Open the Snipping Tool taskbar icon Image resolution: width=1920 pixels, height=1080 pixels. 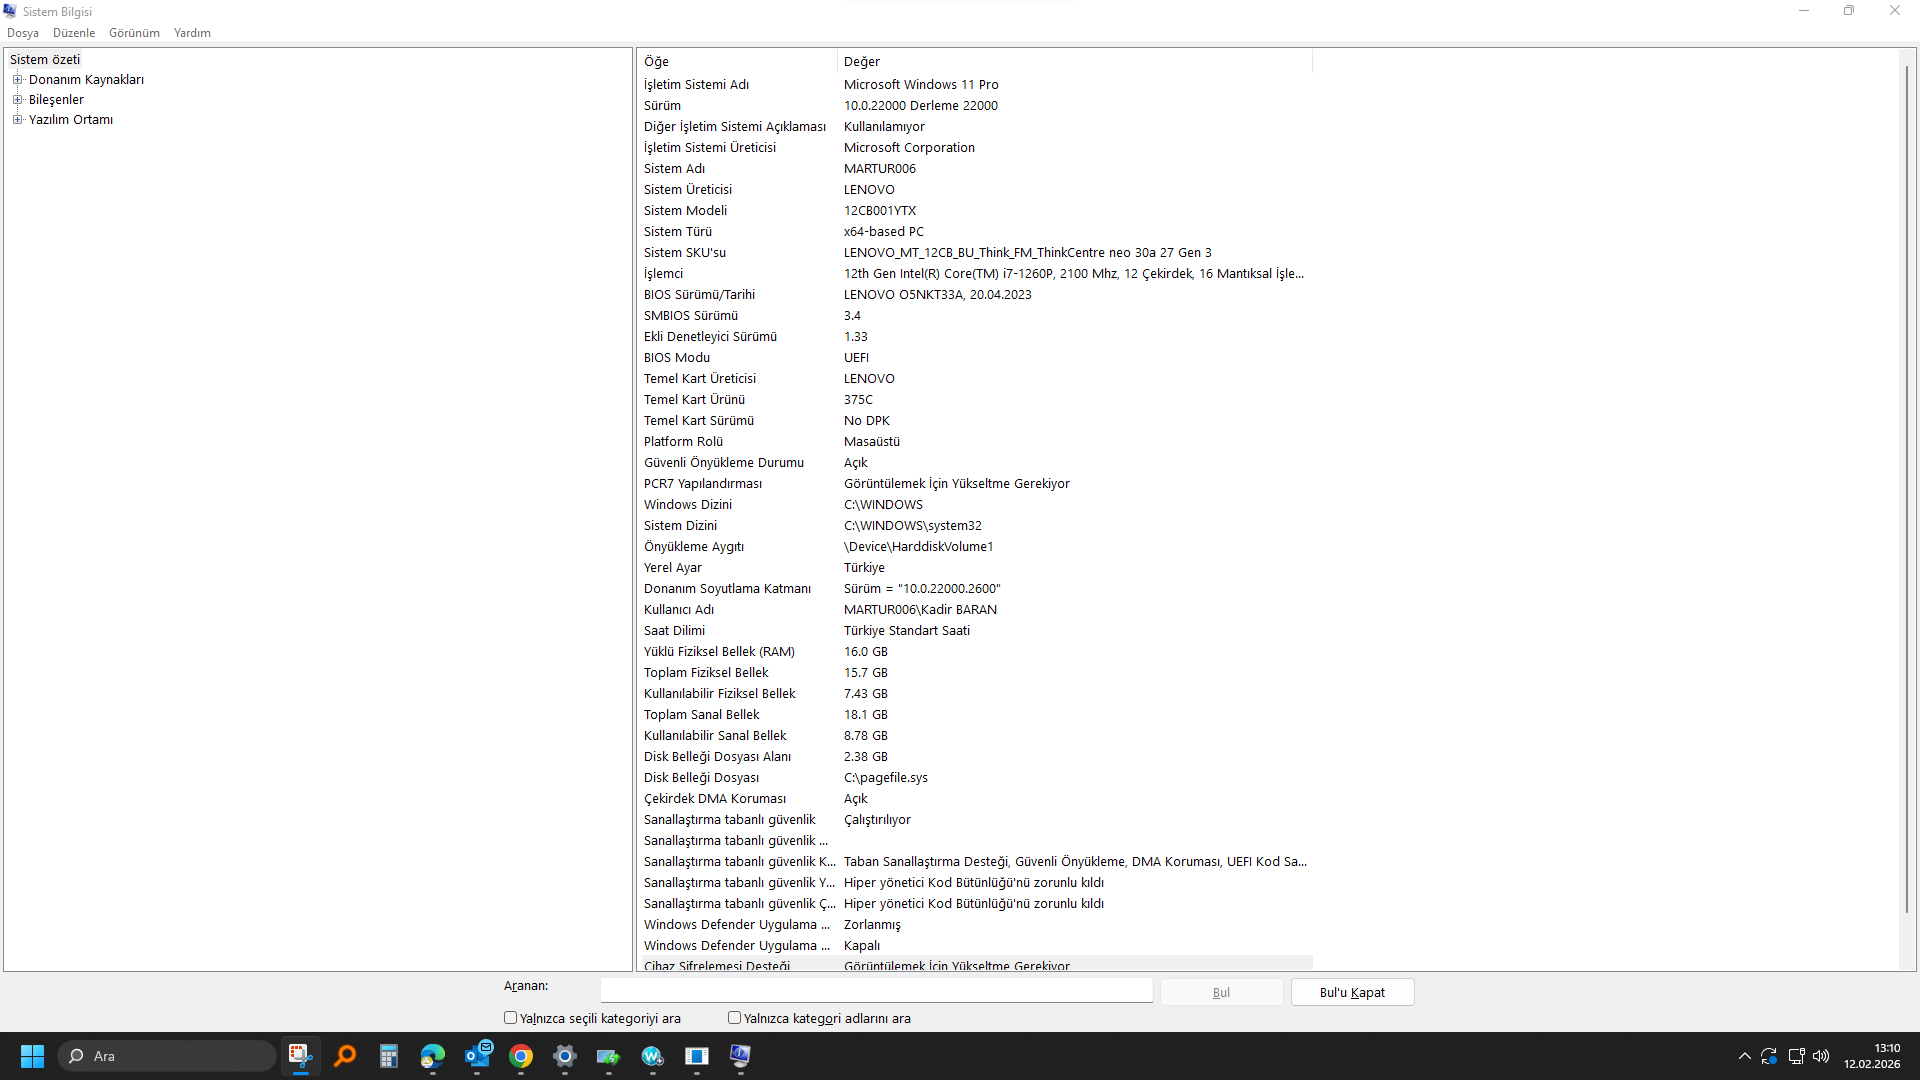pyautogui.click(x=300, y=1056)
